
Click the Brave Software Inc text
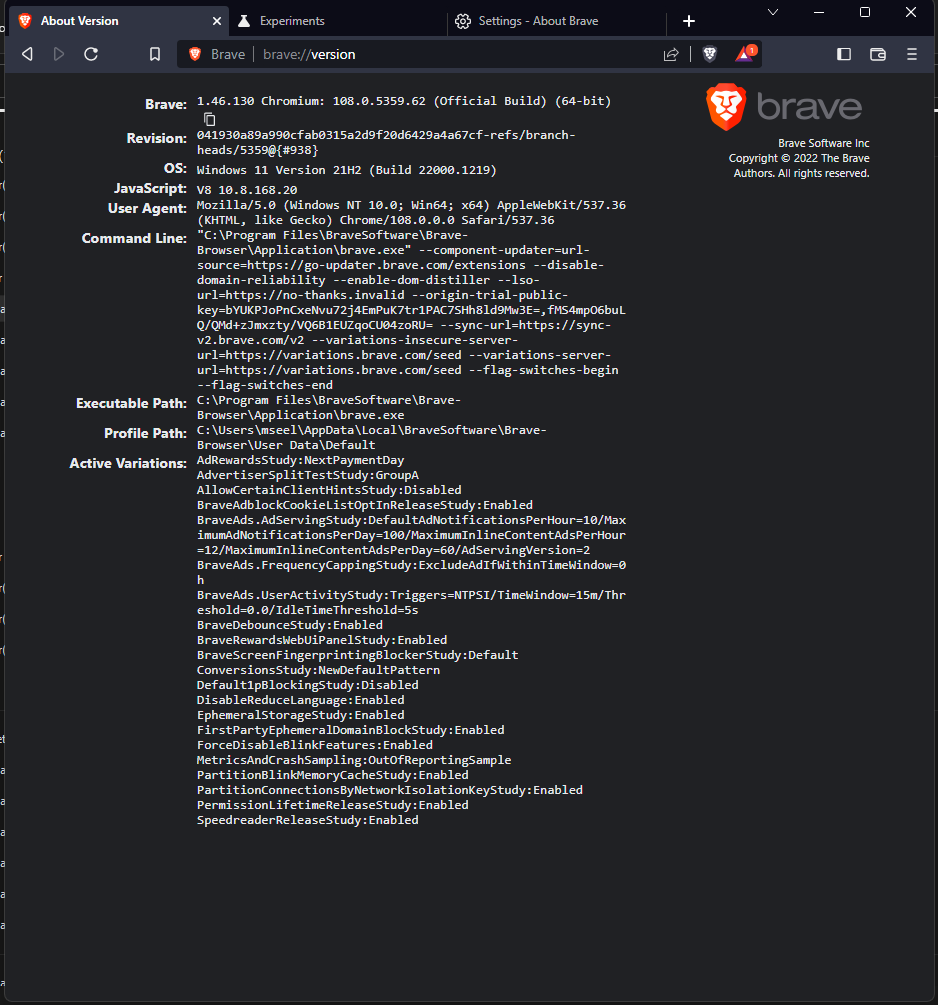(823, 143)
